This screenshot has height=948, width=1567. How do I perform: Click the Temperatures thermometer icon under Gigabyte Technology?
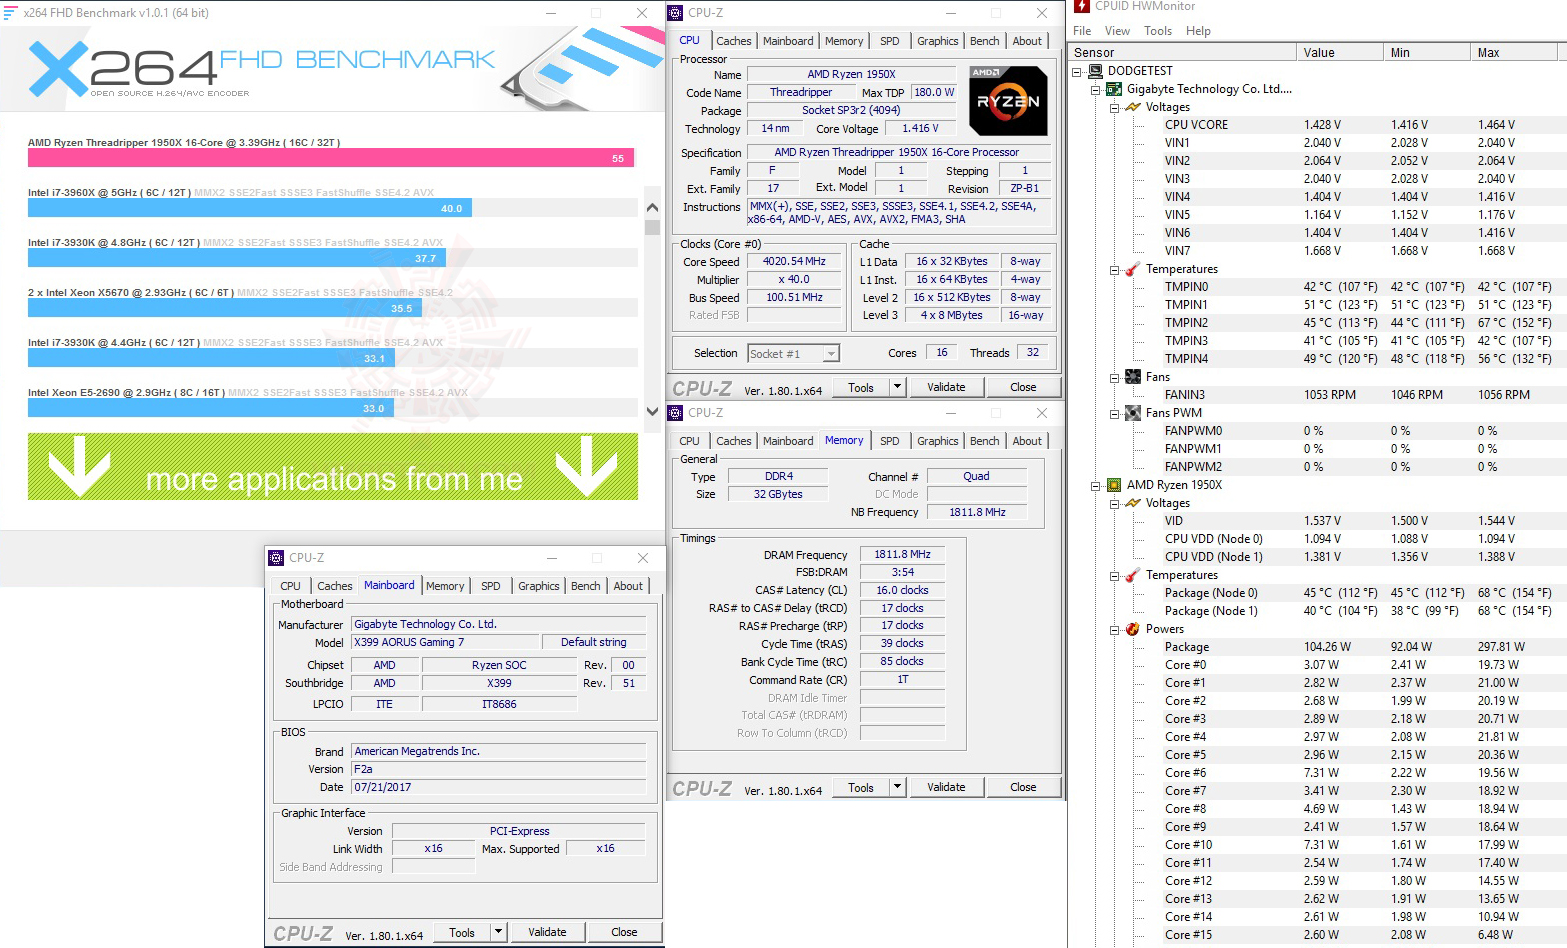coord(1133,269)
